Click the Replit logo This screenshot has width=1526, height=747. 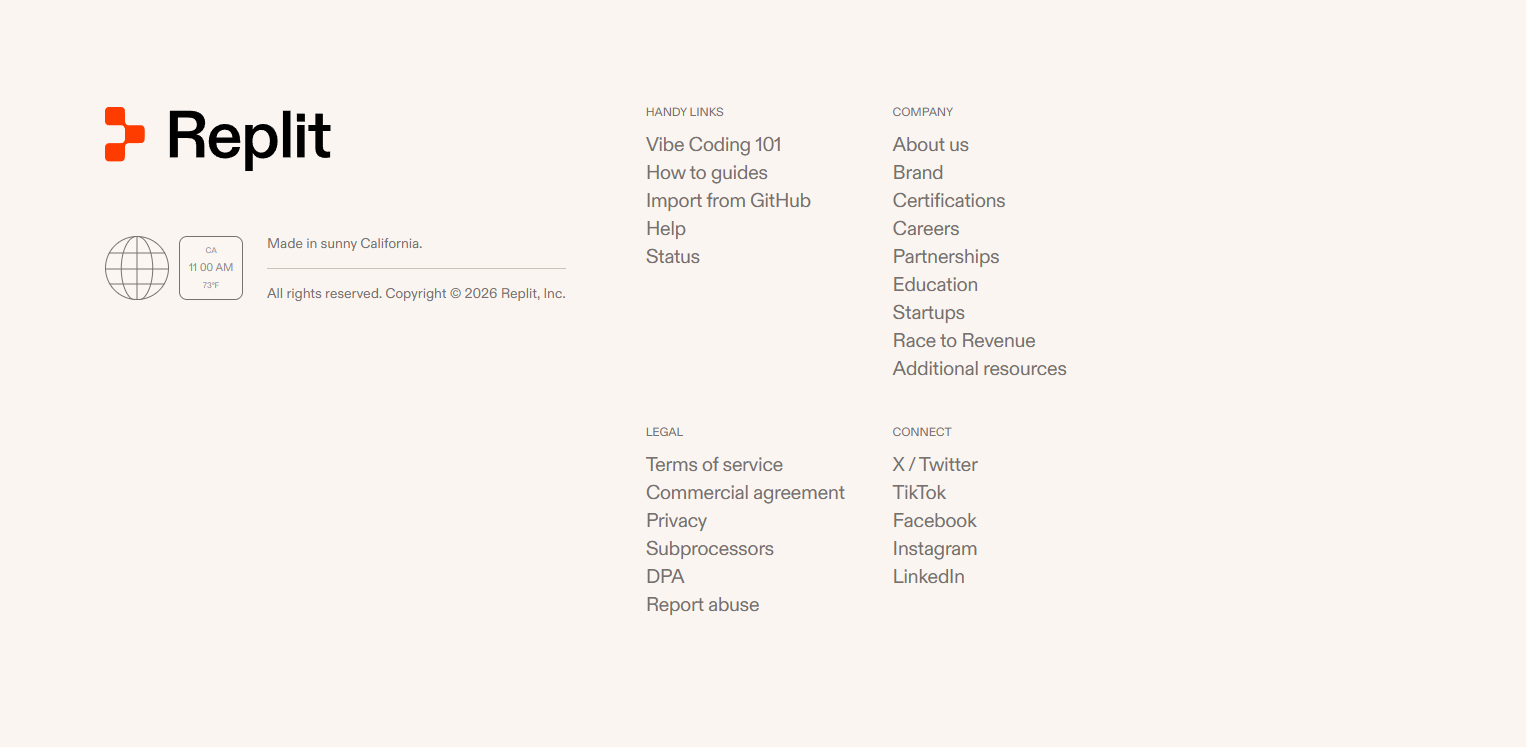(x=218, y=136)
